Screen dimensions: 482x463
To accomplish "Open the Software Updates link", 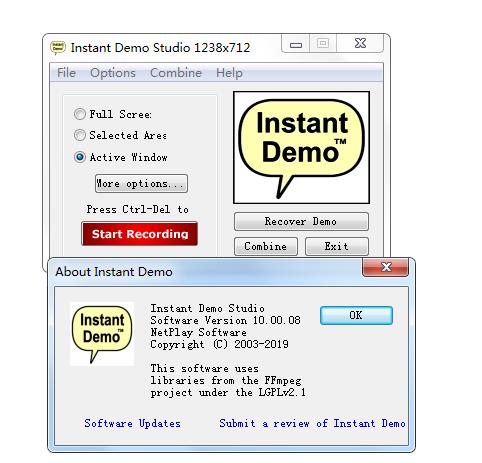I will [x=132, y=423].
